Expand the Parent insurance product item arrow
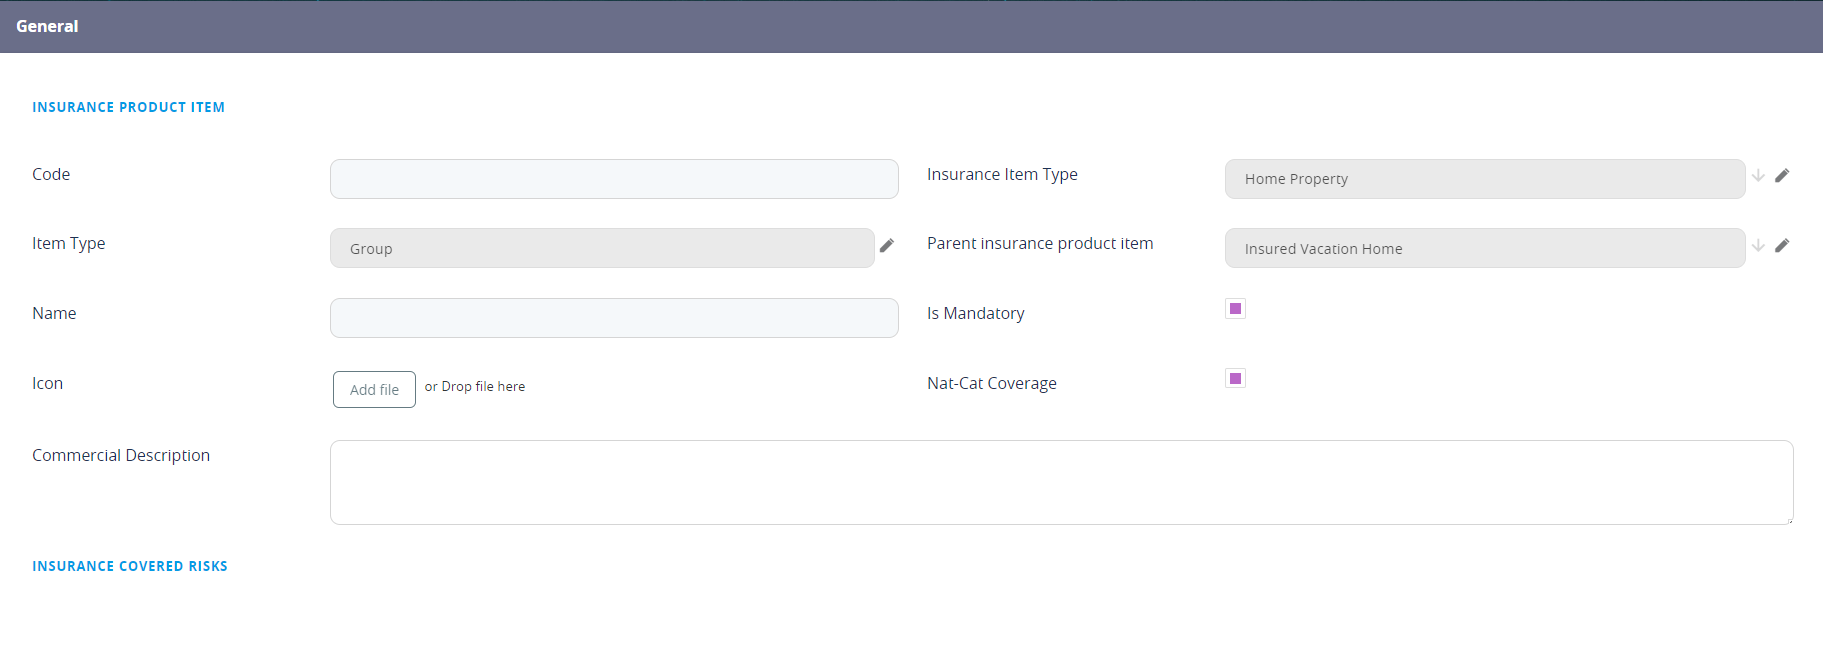This screenshot has height=668, width=1823. pyautogui.click(x=1758, y=246)
